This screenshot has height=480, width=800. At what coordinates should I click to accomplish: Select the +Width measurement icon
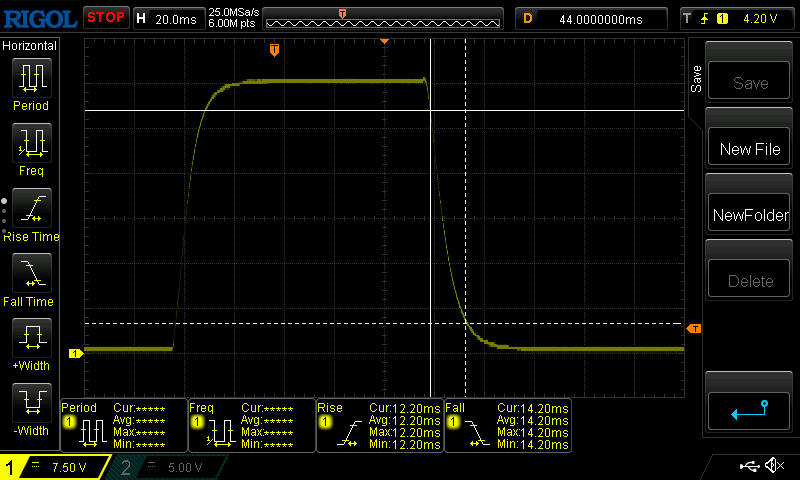click(32, 338)
